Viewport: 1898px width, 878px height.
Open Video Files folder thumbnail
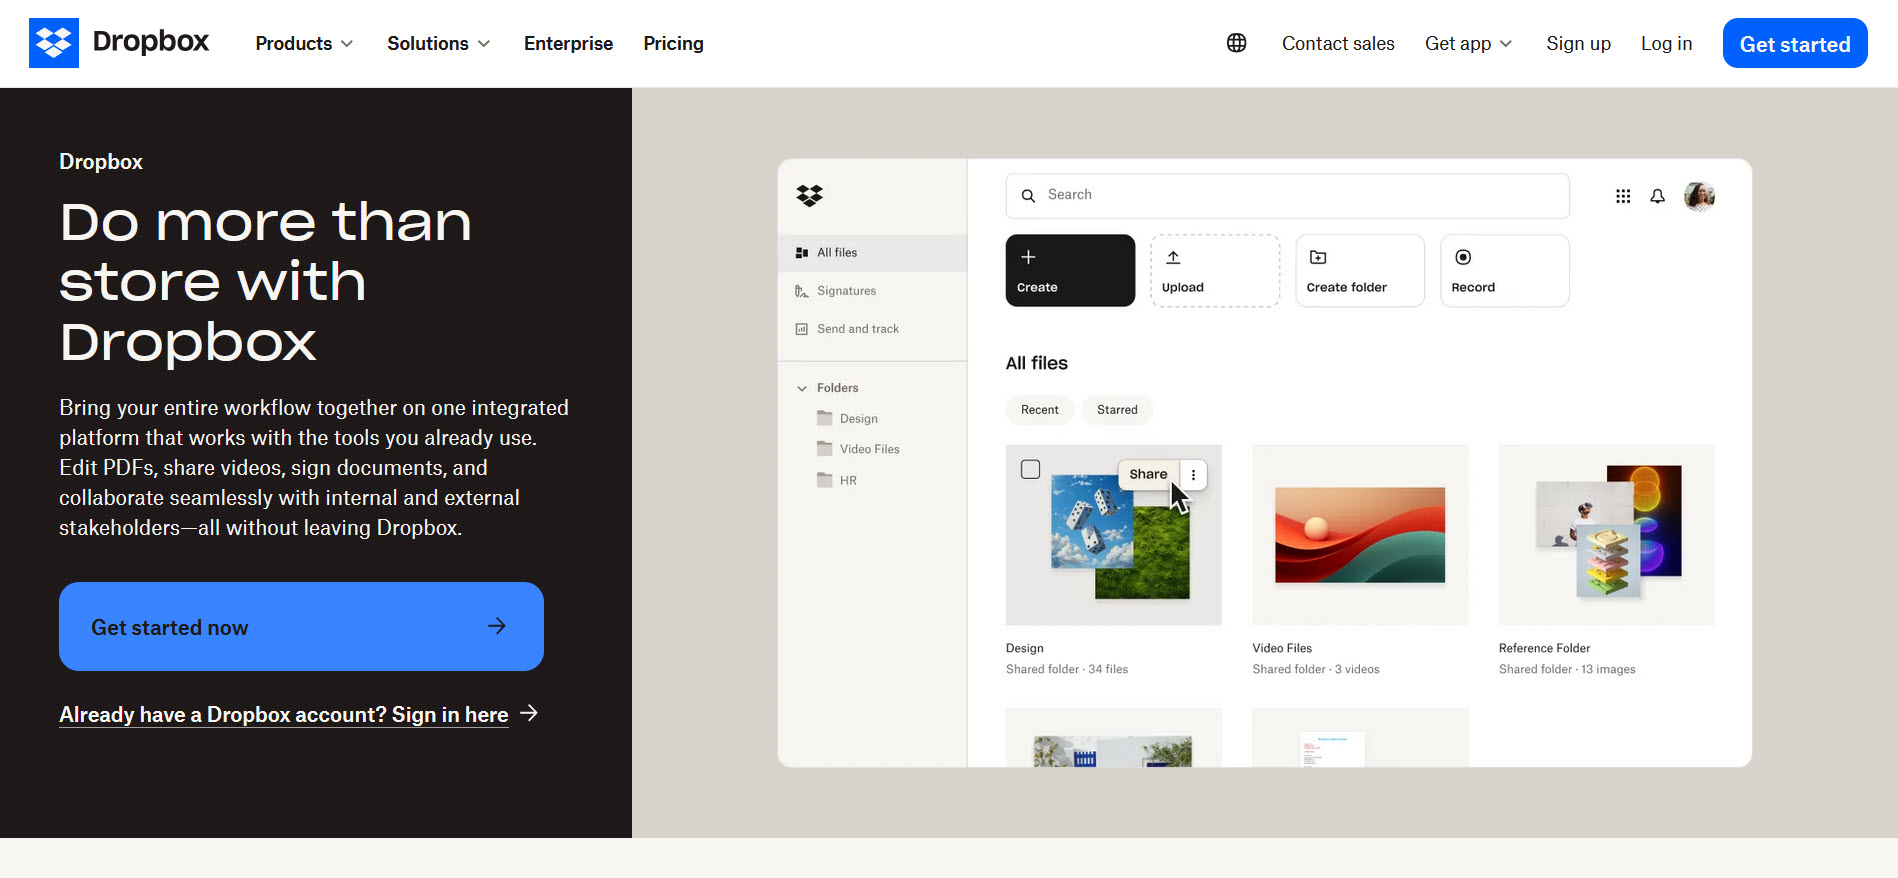tap(1360, 535)
